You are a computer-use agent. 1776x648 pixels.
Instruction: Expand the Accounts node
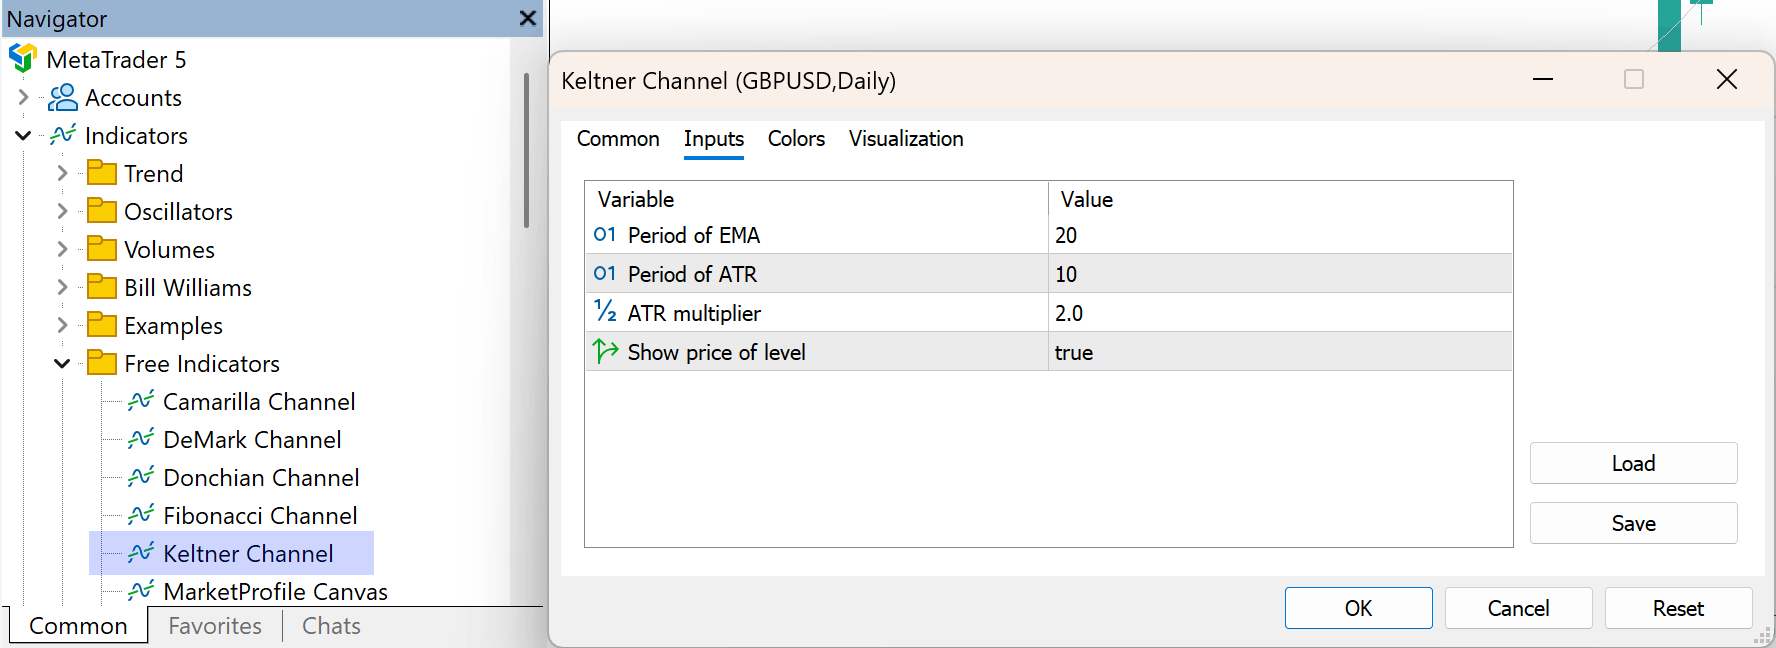(x=24, y=97)
